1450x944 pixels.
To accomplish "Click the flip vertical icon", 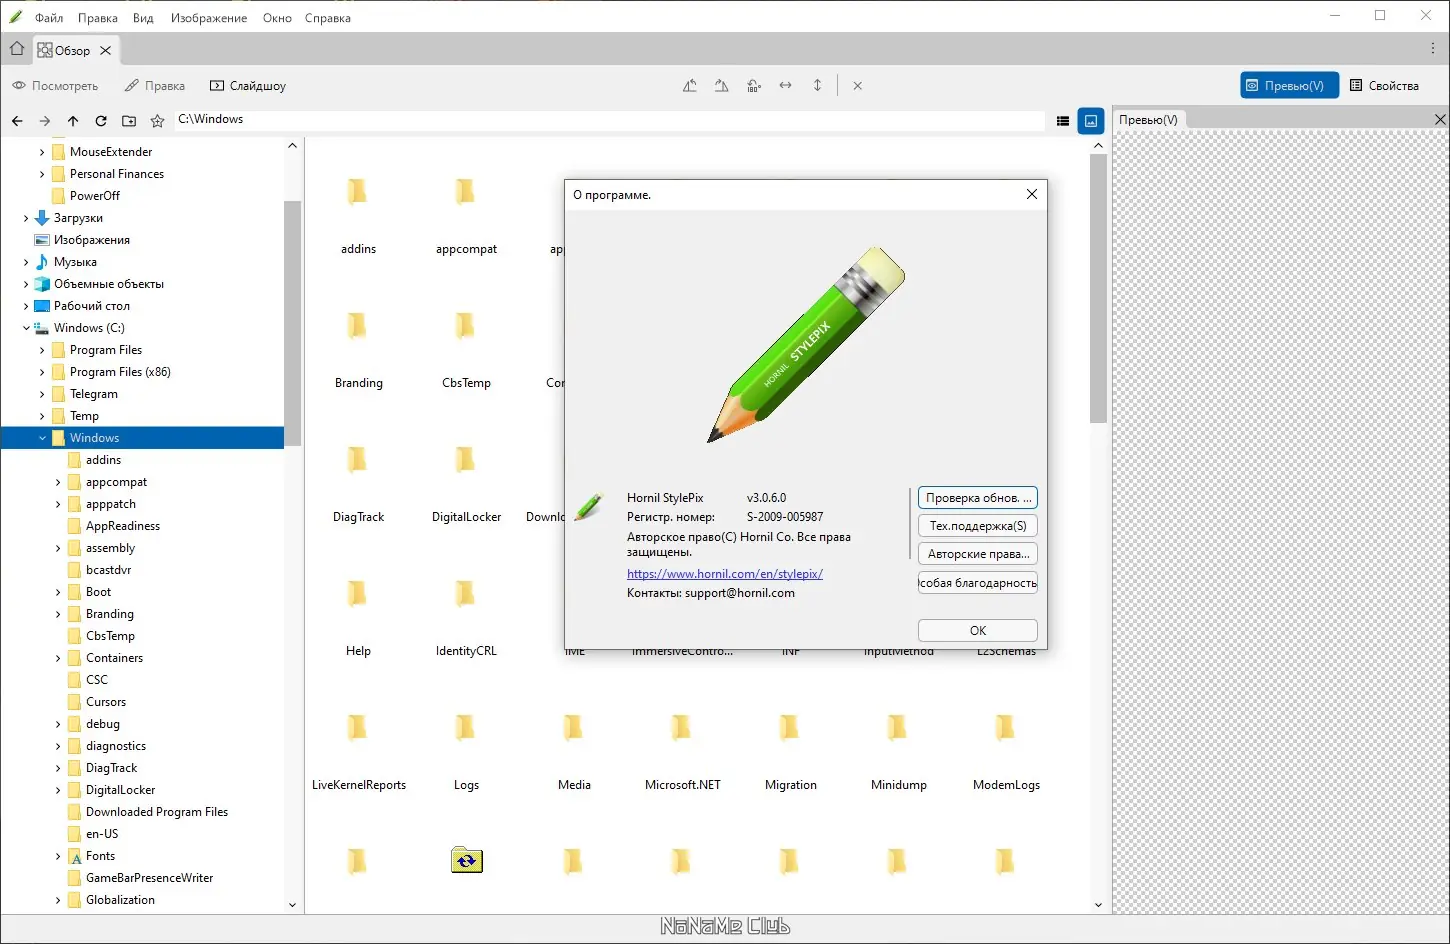I will tap(818, 86).
